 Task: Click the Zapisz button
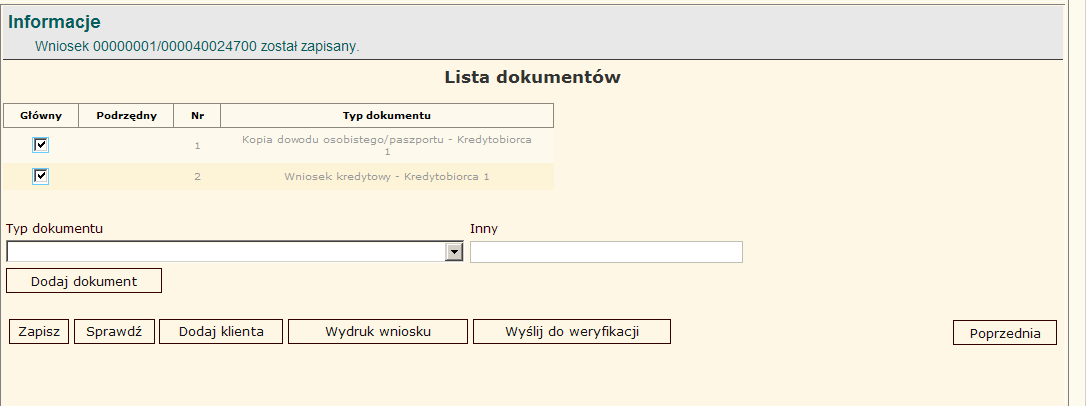tap(39, 332)
